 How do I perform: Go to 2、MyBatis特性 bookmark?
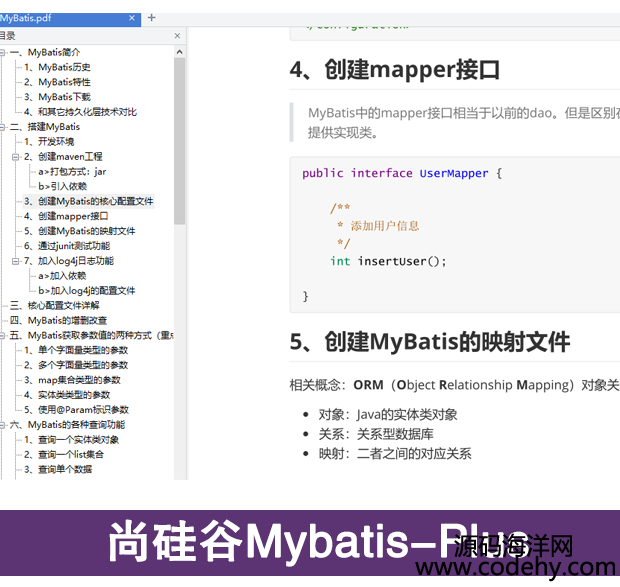pyautogui.click(x=57, y=82)
